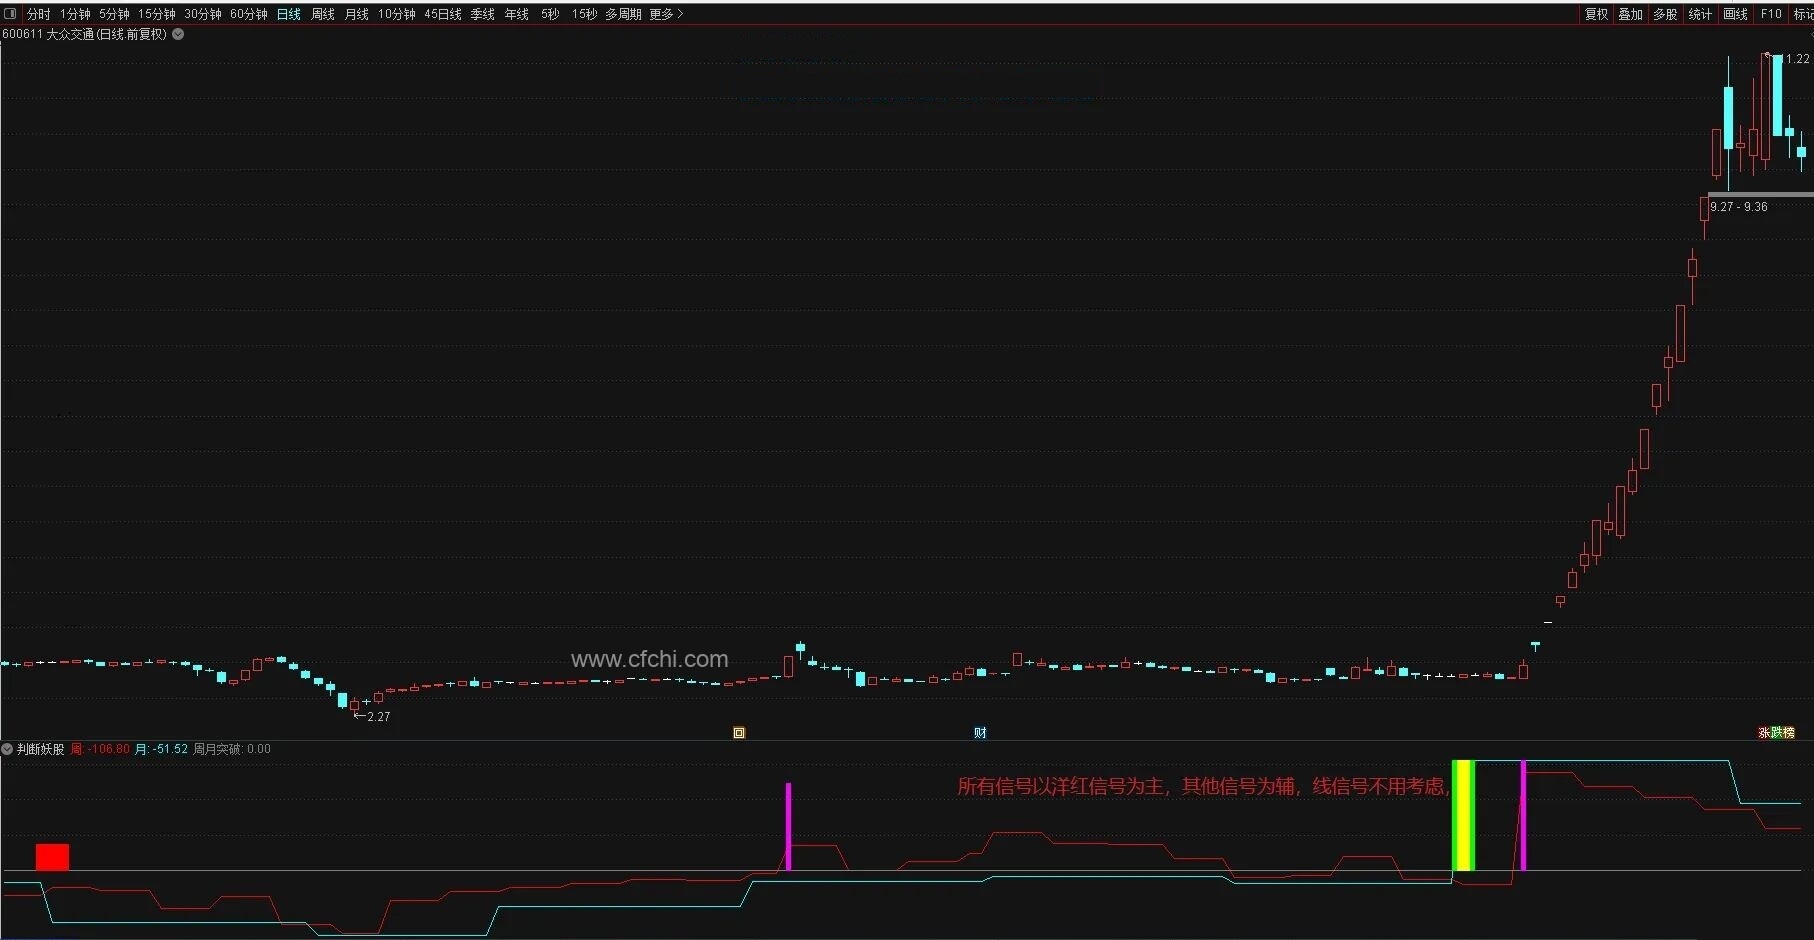Select the 30分钟 period tab
1814x940 pixels.
(x=203, y=14)
